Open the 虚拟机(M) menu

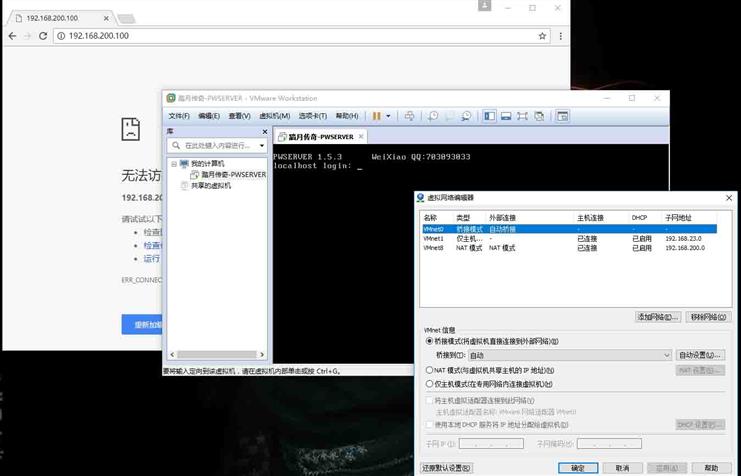274,116
